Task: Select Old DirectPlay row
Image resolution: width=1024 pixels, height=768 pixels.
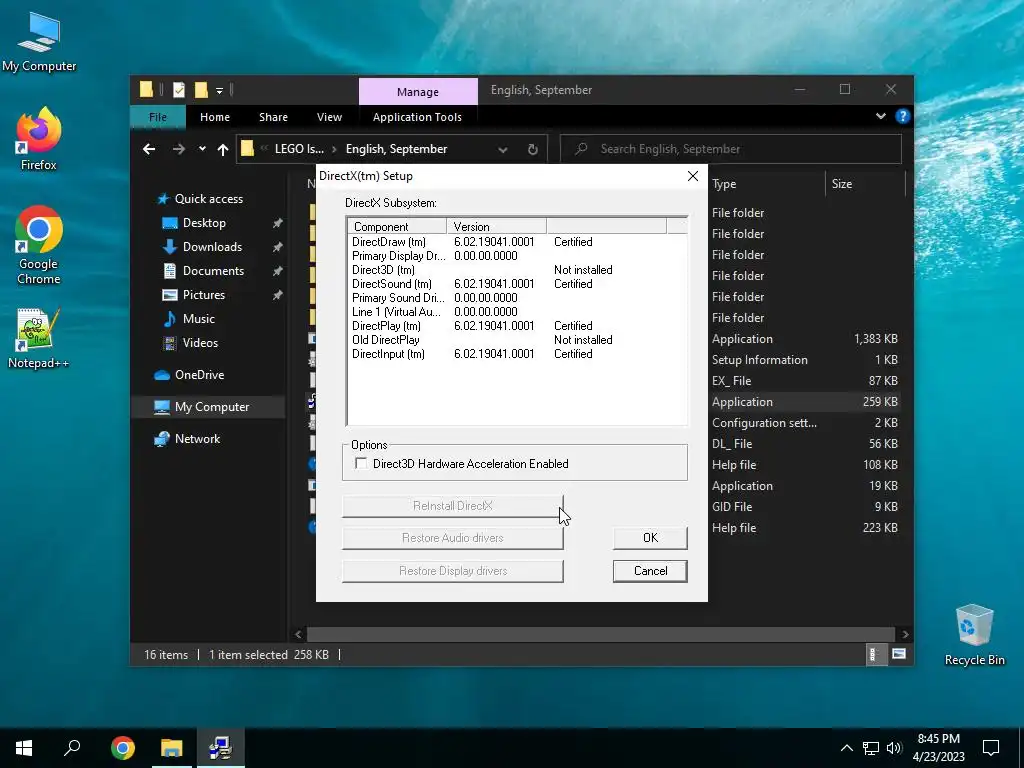Action: 517,340
